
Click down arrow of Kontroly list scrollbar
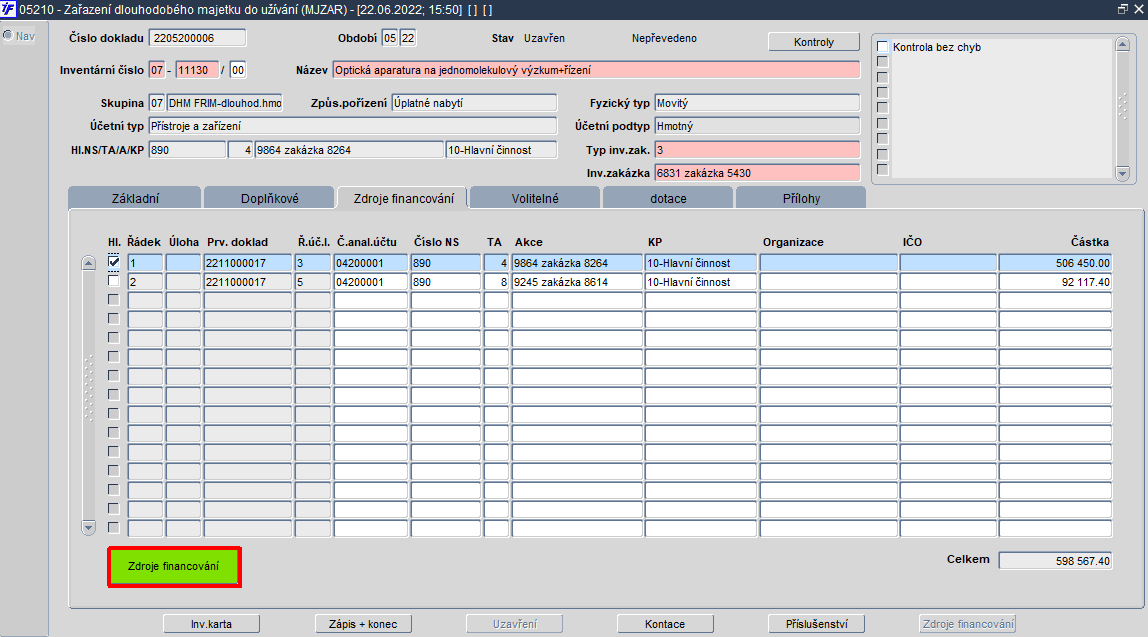pos(1122,173)
